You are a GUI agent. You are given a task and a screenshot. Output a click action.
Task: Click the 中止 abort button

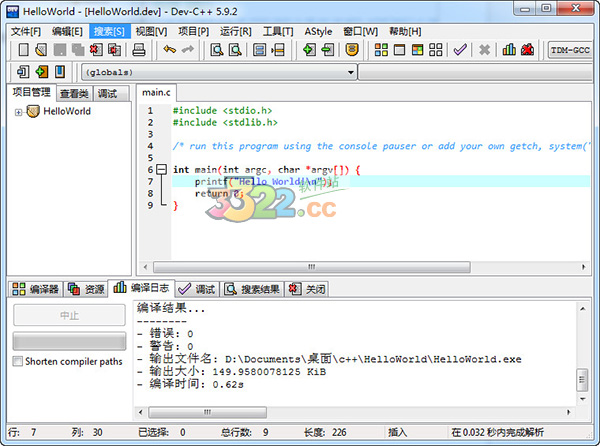69,315
